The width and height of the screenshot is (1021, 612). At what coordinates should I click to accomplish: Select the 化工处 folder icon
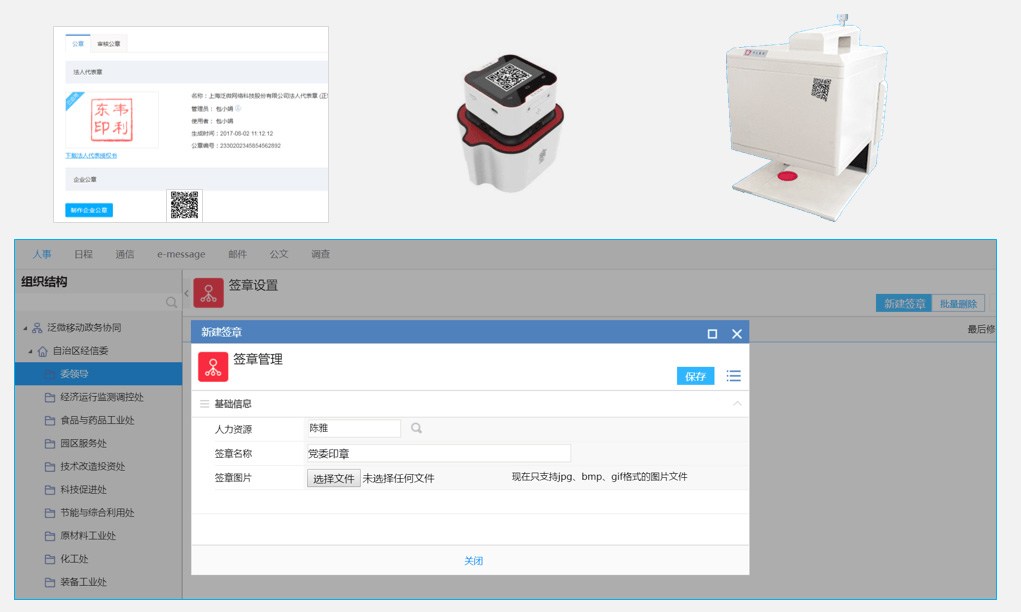pyautogui.click(x=50, y=559)
